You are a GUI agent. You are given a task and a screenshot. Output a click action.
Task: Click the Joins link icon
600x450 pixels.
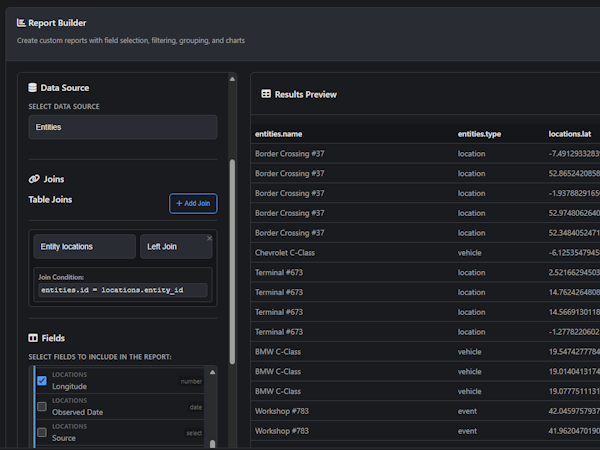[x=34, y=179]
